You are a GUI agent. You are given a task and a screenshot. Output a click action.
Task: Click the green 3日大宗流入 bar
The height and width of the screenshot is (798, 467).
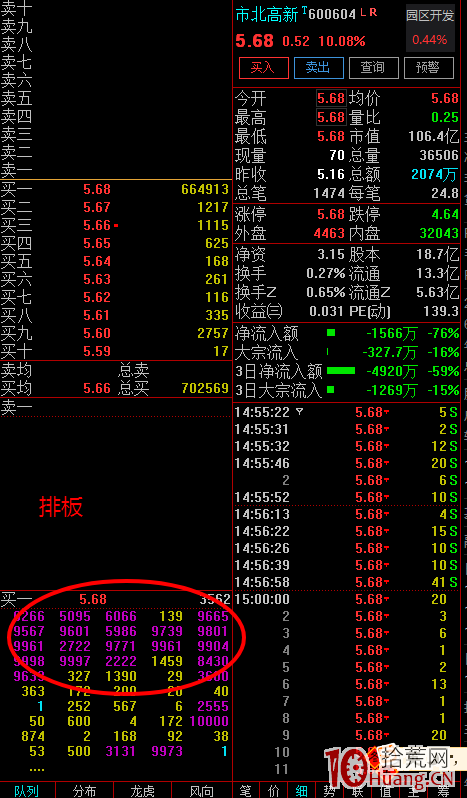tap(331, 390)
